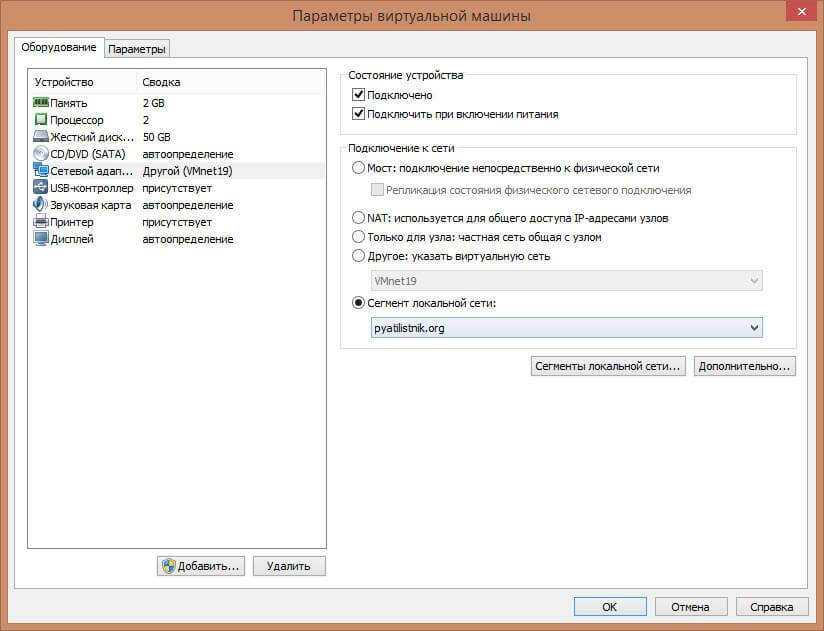Open the pyatilistnik.org LAN segment dropdown
This screenshot has width=824, height=631.
point(566,328)
